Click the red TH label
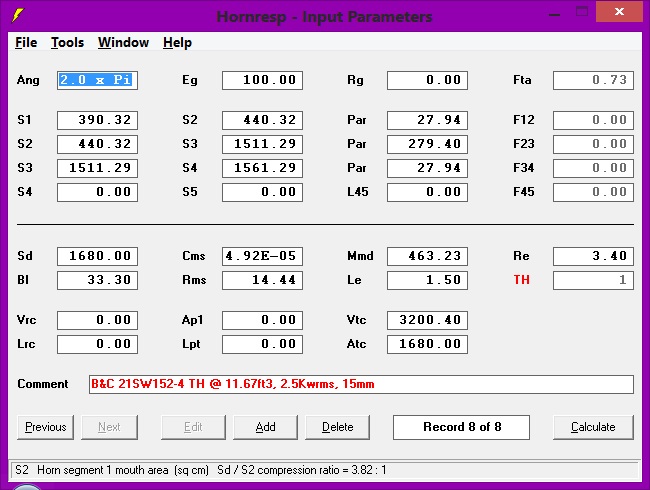Viewport: 650px width, 490px height. 521,280
